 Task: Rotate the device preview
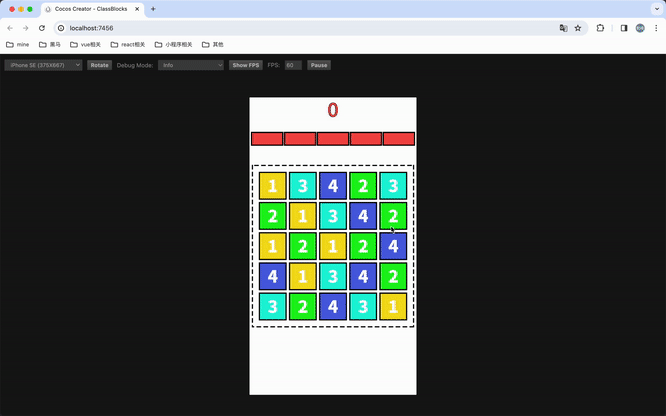tap(99, 65)
